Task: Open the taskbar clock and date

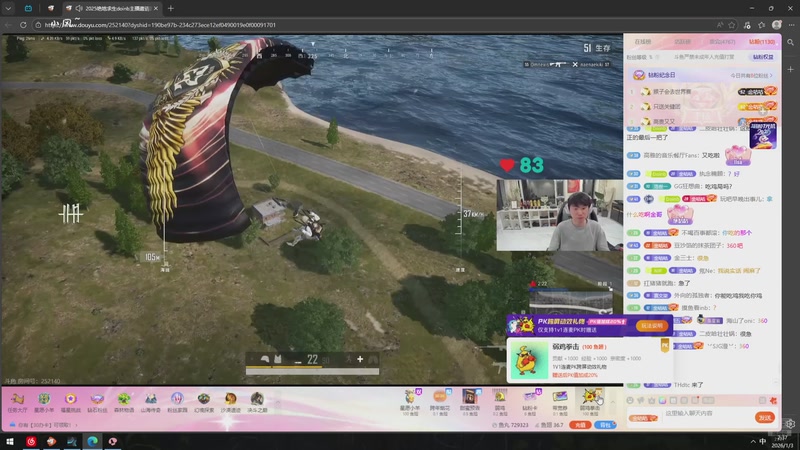Action: click(x=782, y=441)
